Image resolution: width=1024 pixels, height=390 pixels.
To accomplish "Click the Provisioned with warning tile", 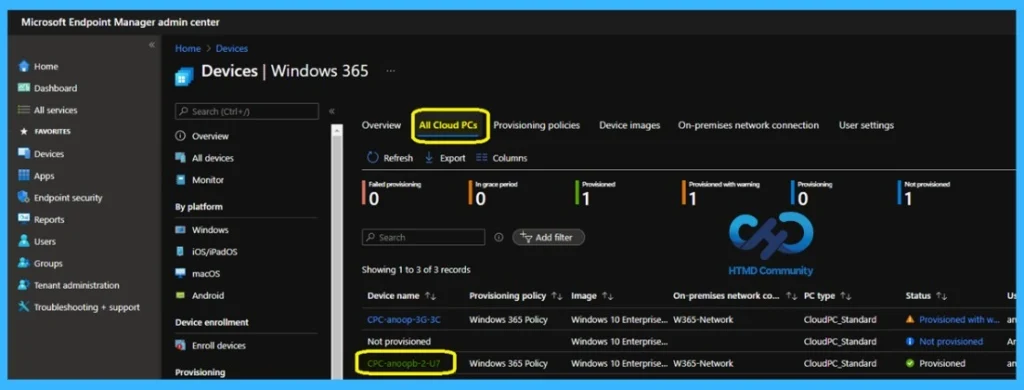I will pyautogui.click(x=722, y=193).
